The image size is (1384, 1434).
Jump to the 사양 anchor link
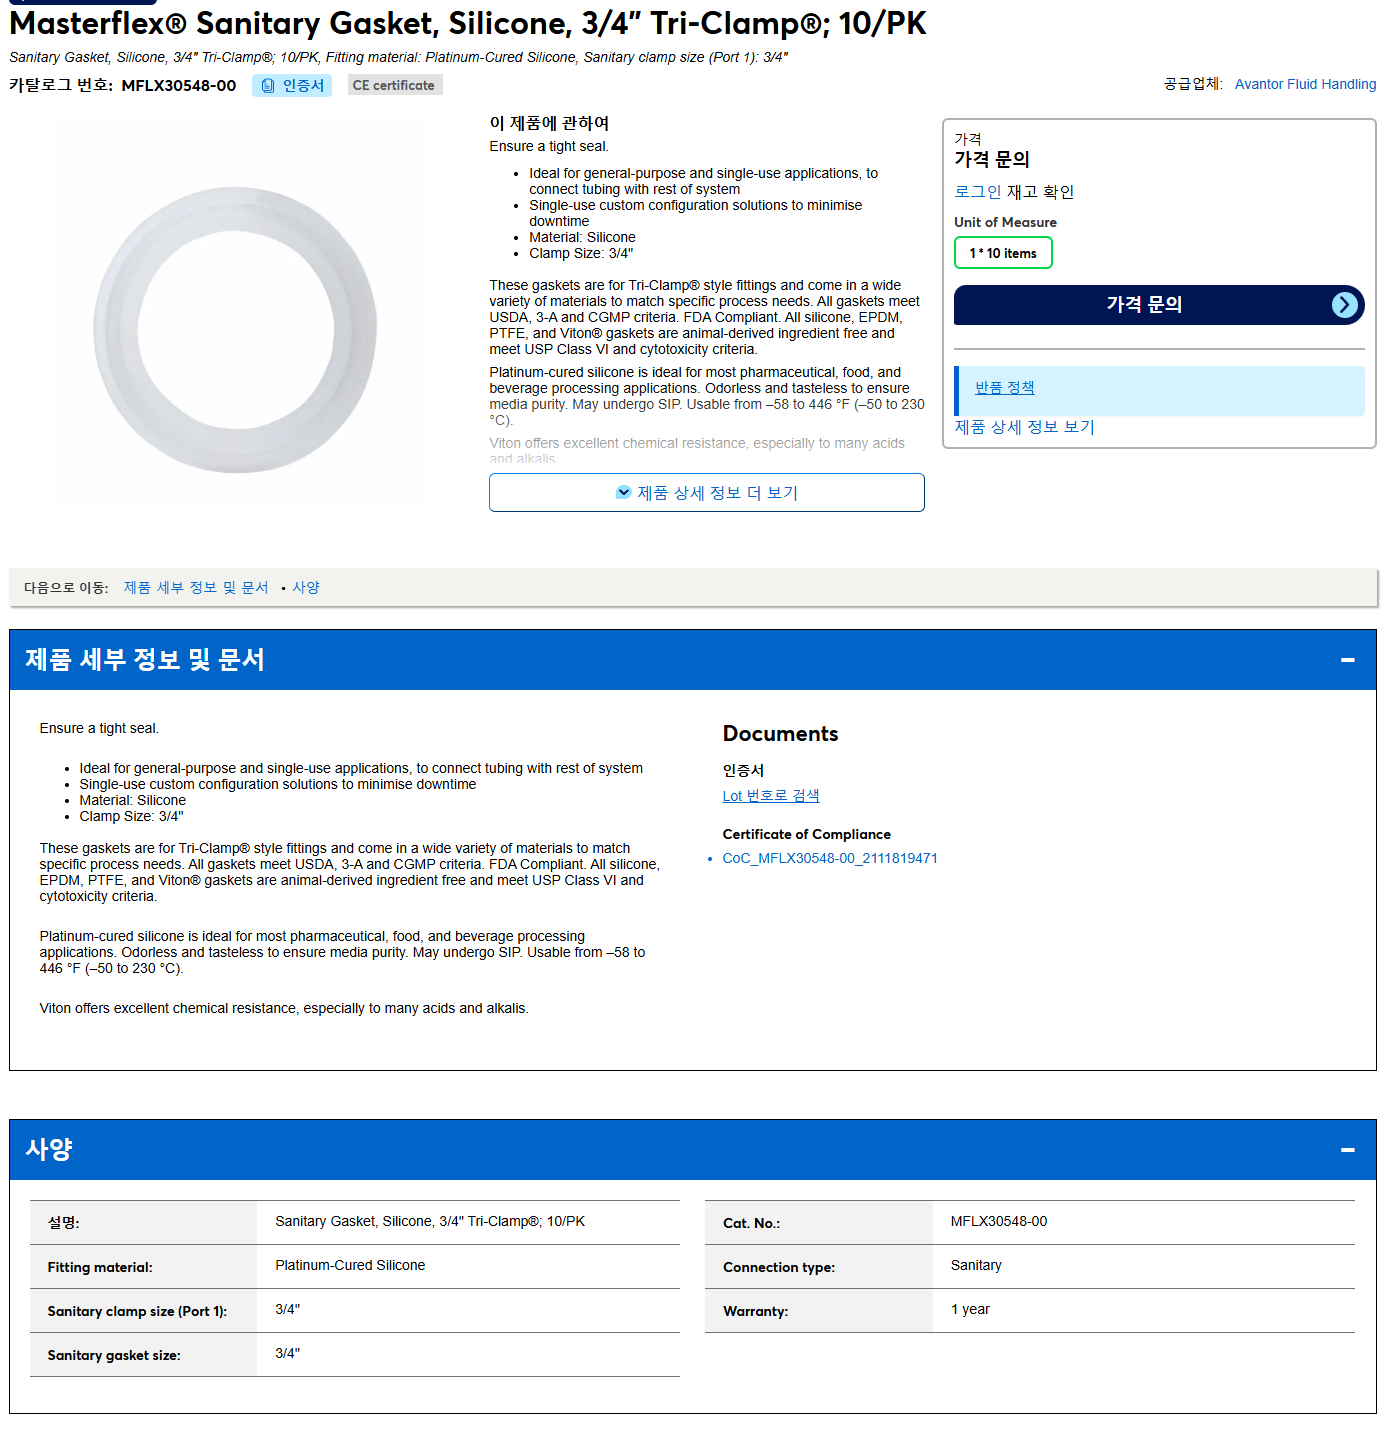(306, 587)
